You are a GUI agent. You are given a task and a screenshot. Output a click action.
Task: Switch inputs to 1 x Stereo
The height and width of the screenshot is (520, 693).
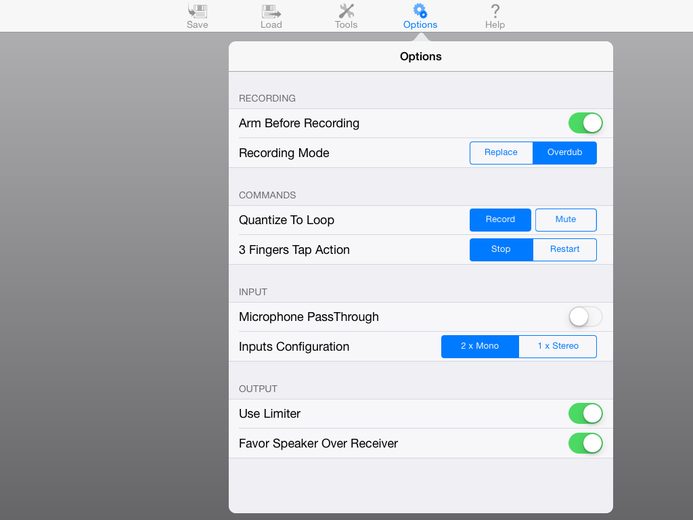(558, 346)
